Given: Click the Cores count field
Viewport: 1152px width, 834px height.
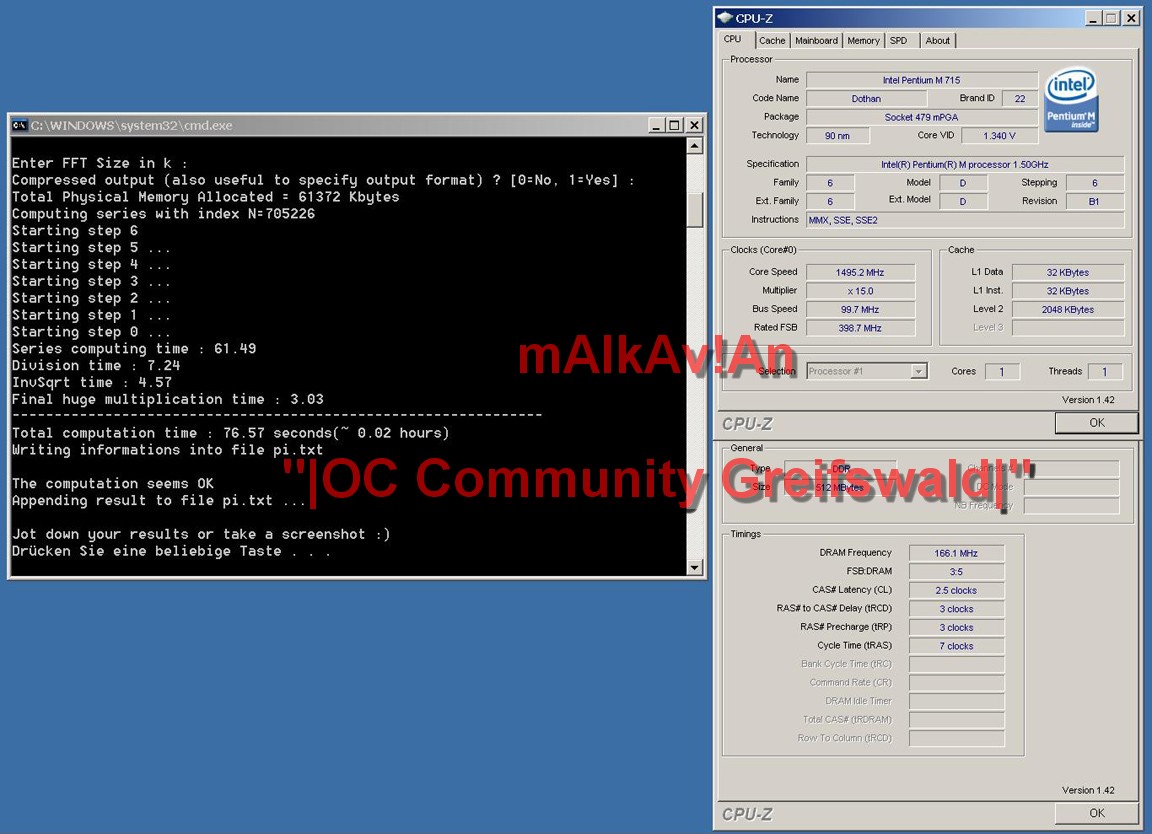Looking at the screenshot, I should point(1001,372).
